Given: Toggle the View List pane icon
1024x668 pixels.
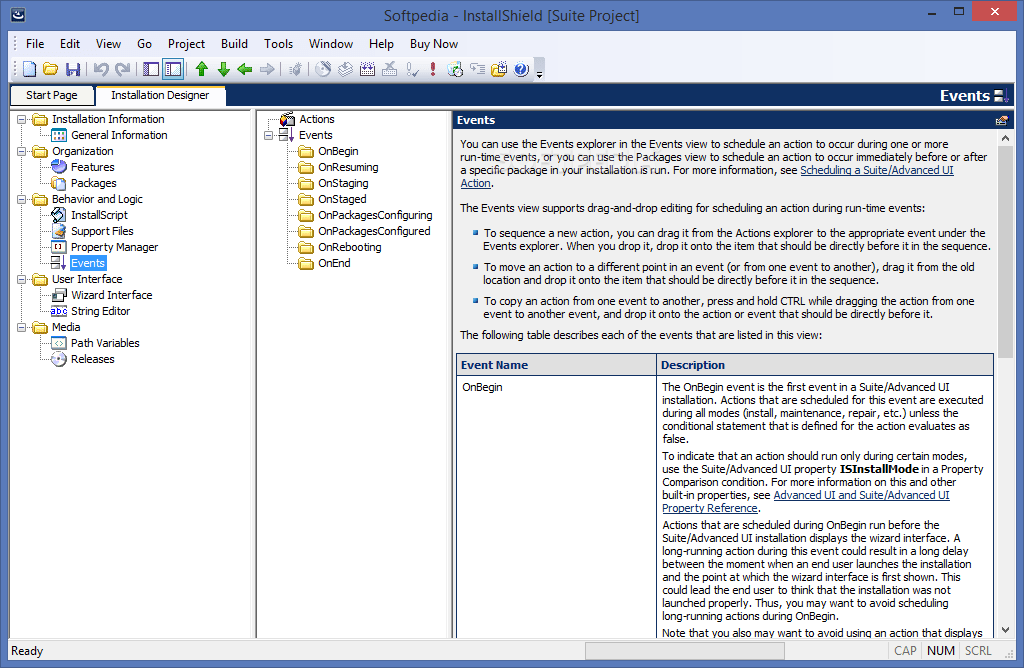Looking at the screenshot, I should pos(151,69).
